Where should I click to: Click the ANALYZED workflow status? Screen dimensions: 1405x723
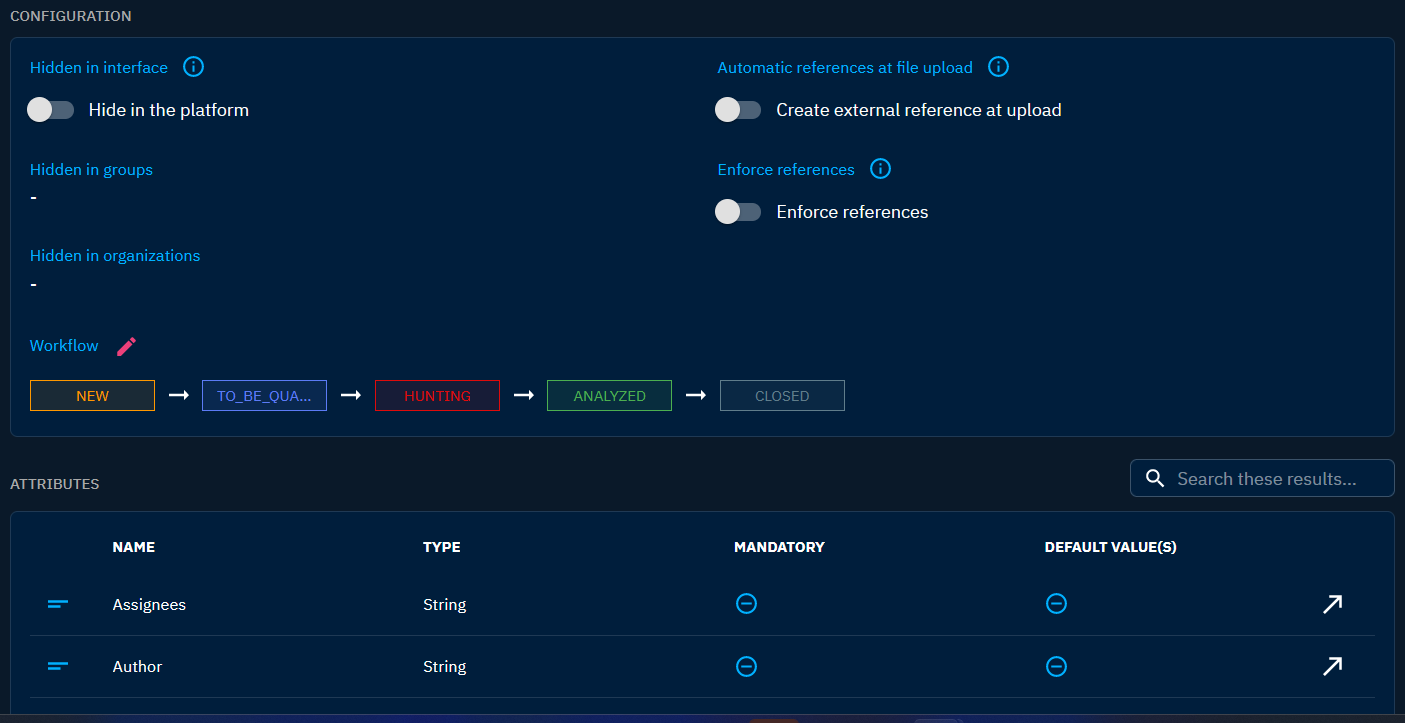coord(609,396)
